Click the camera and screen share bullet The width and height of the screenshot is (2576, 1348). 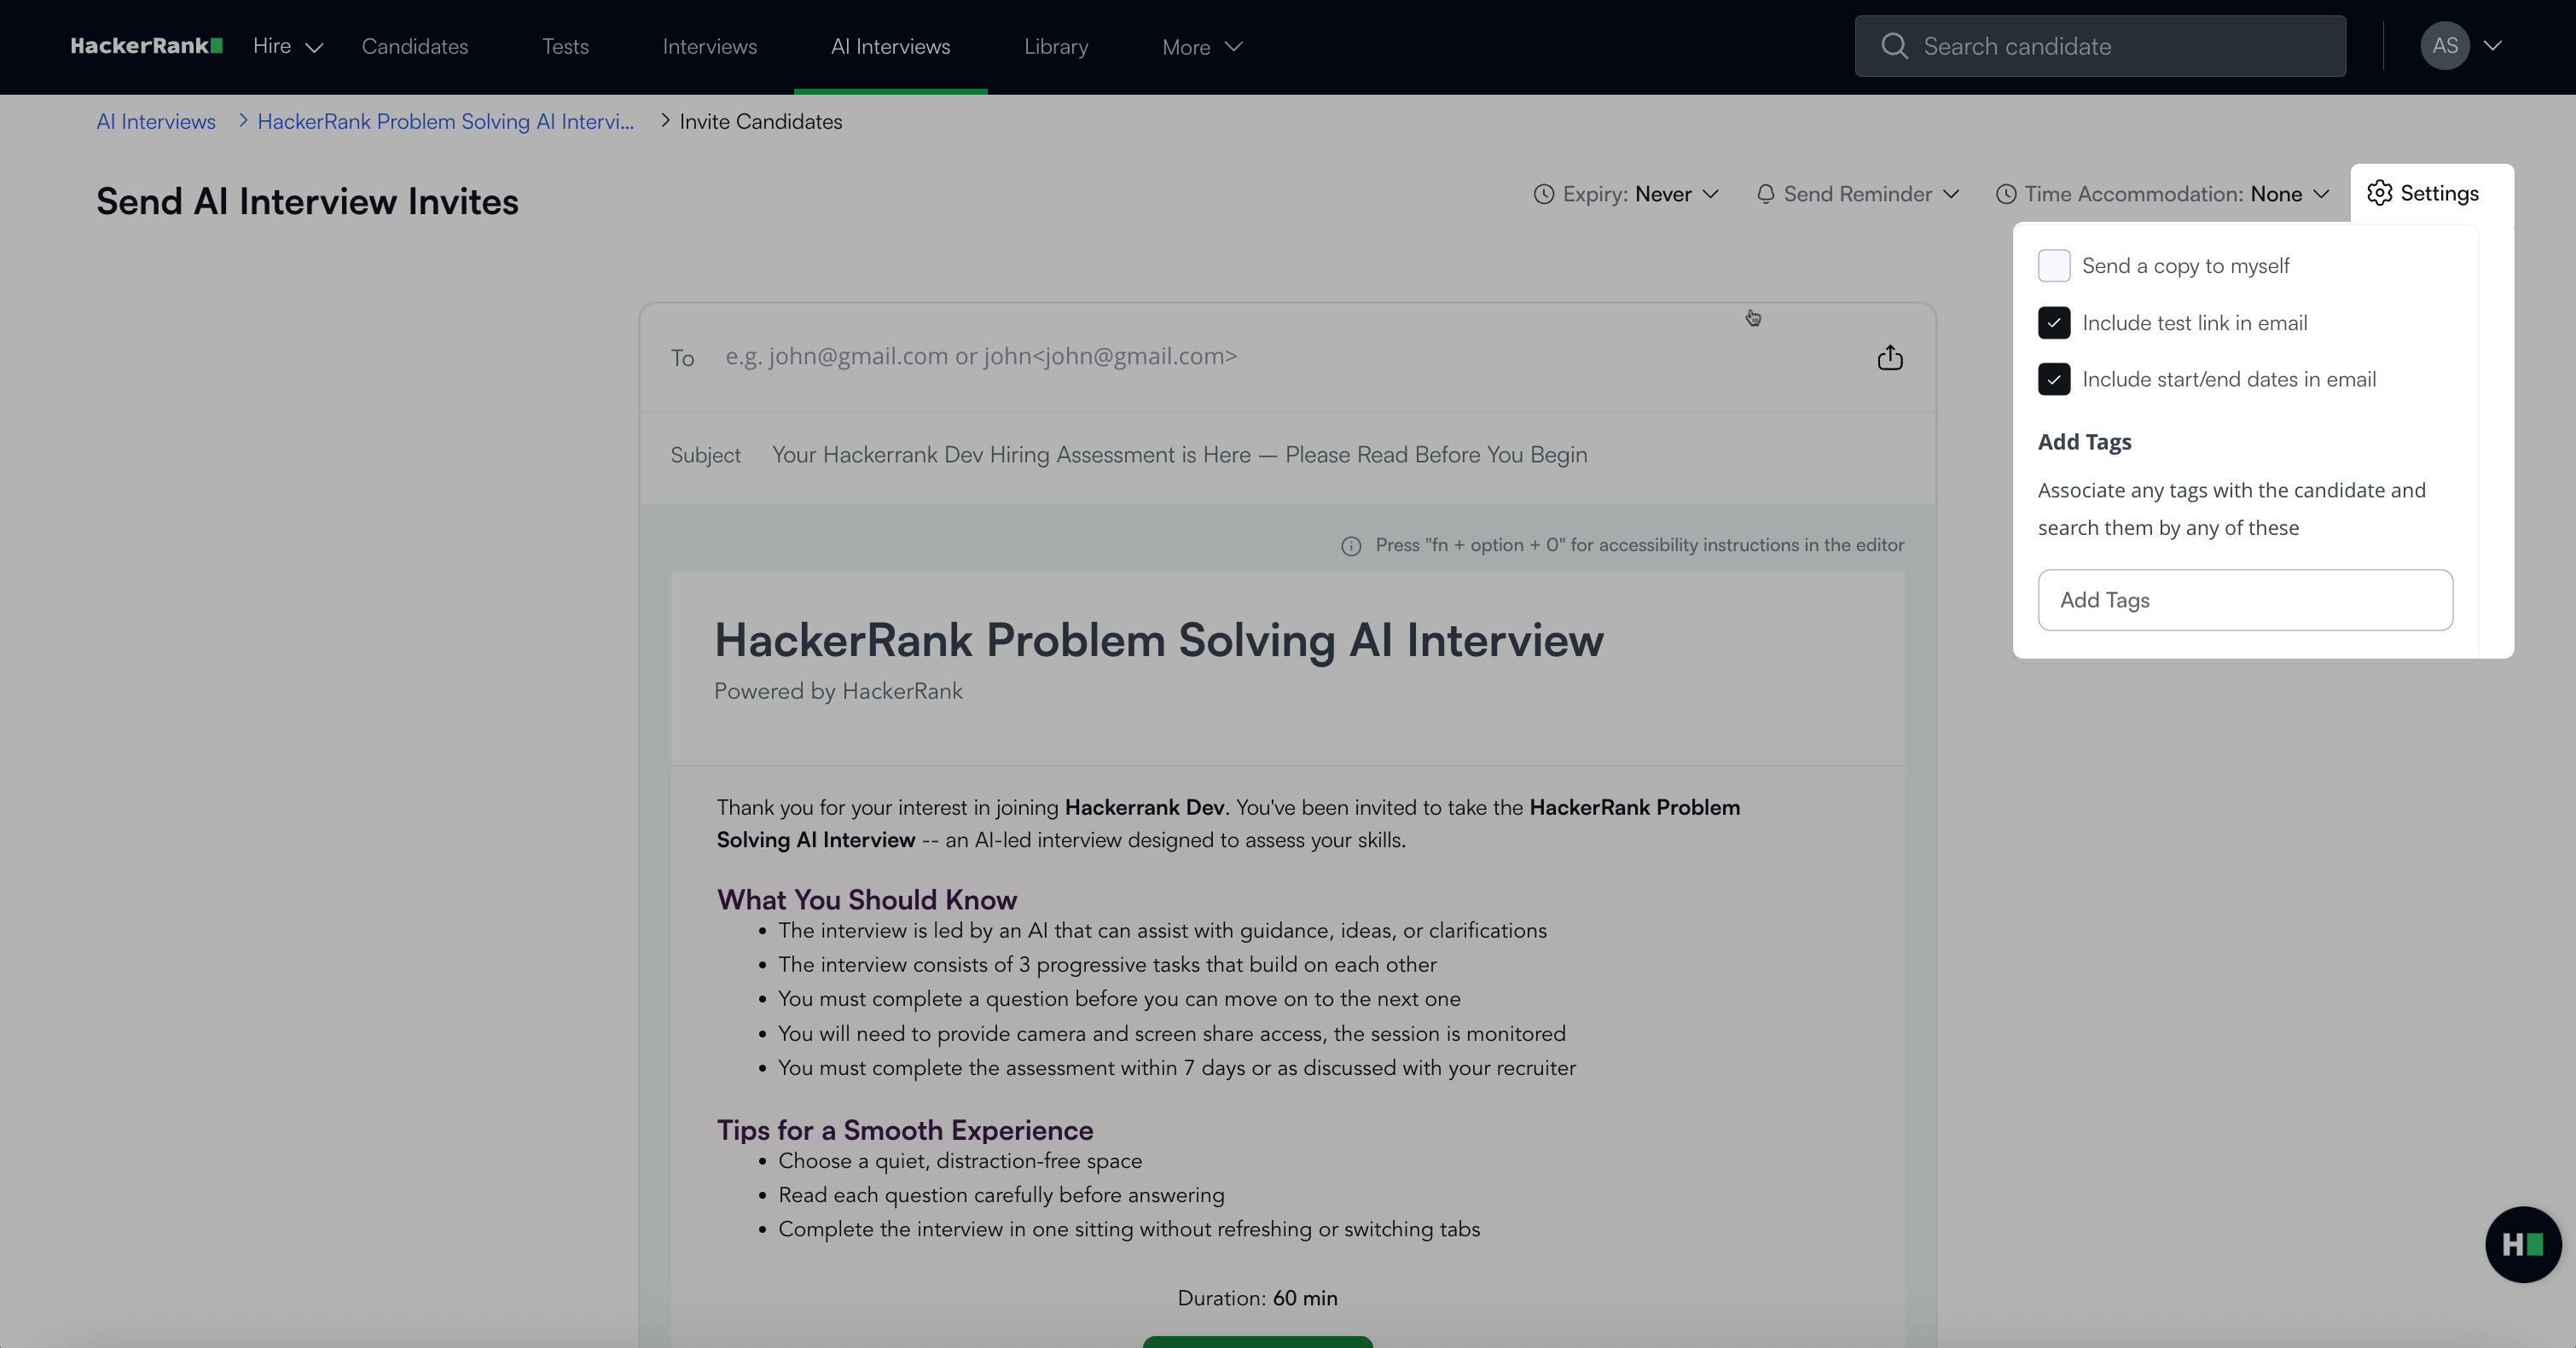pyautogui.click(x=1172, y=1033)
